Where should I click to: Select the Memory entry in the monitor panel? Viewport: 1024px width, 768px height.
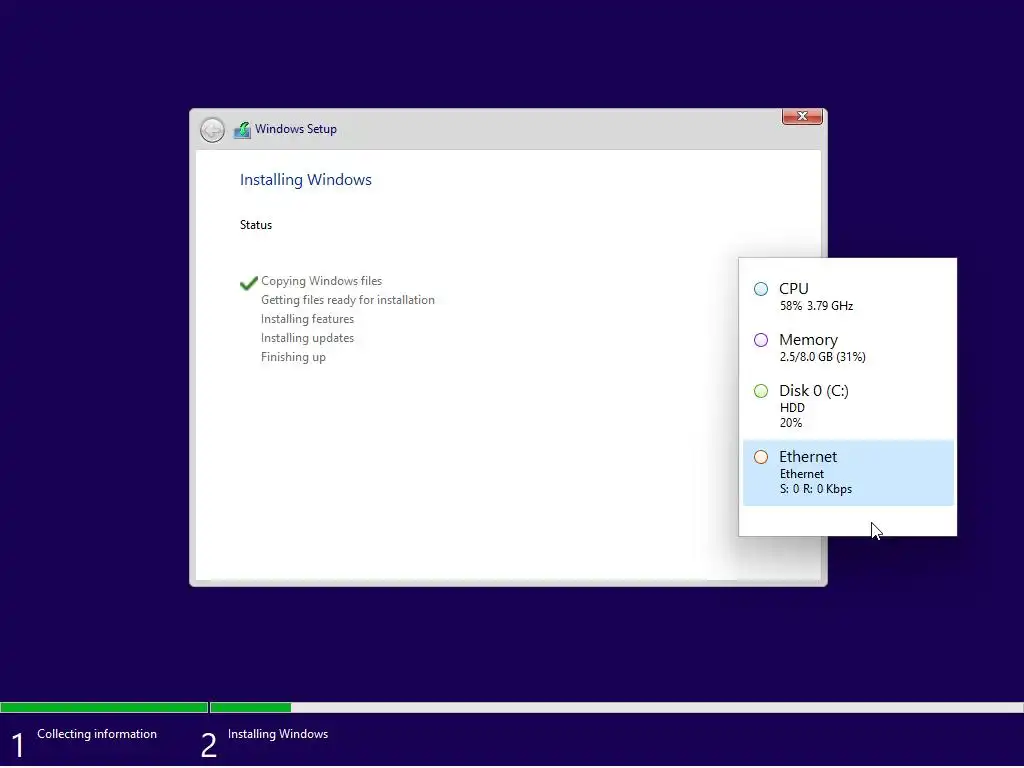coord(848,347)
